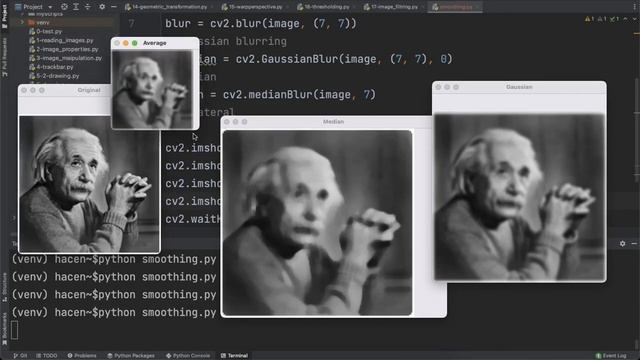The image size is (640, 360).
Task: Click the cv2.GaussianBlur code line
Action: (x=326, y=59)
